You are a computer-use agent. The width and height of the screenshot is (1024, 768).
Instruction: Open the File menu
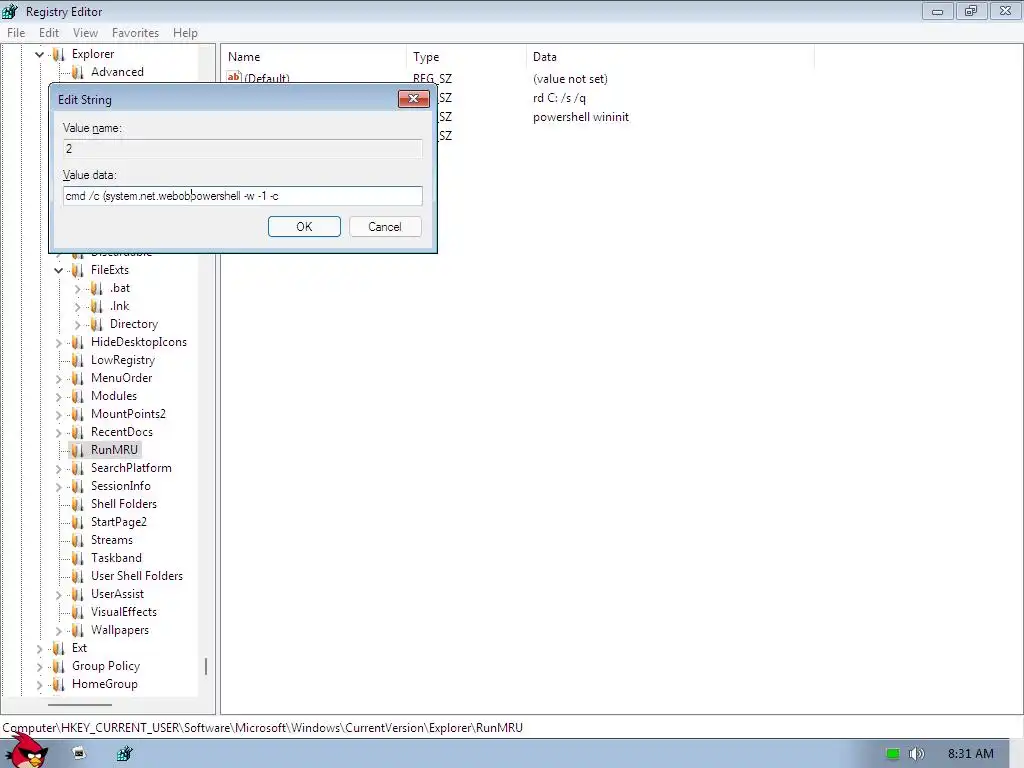(16, 33)
